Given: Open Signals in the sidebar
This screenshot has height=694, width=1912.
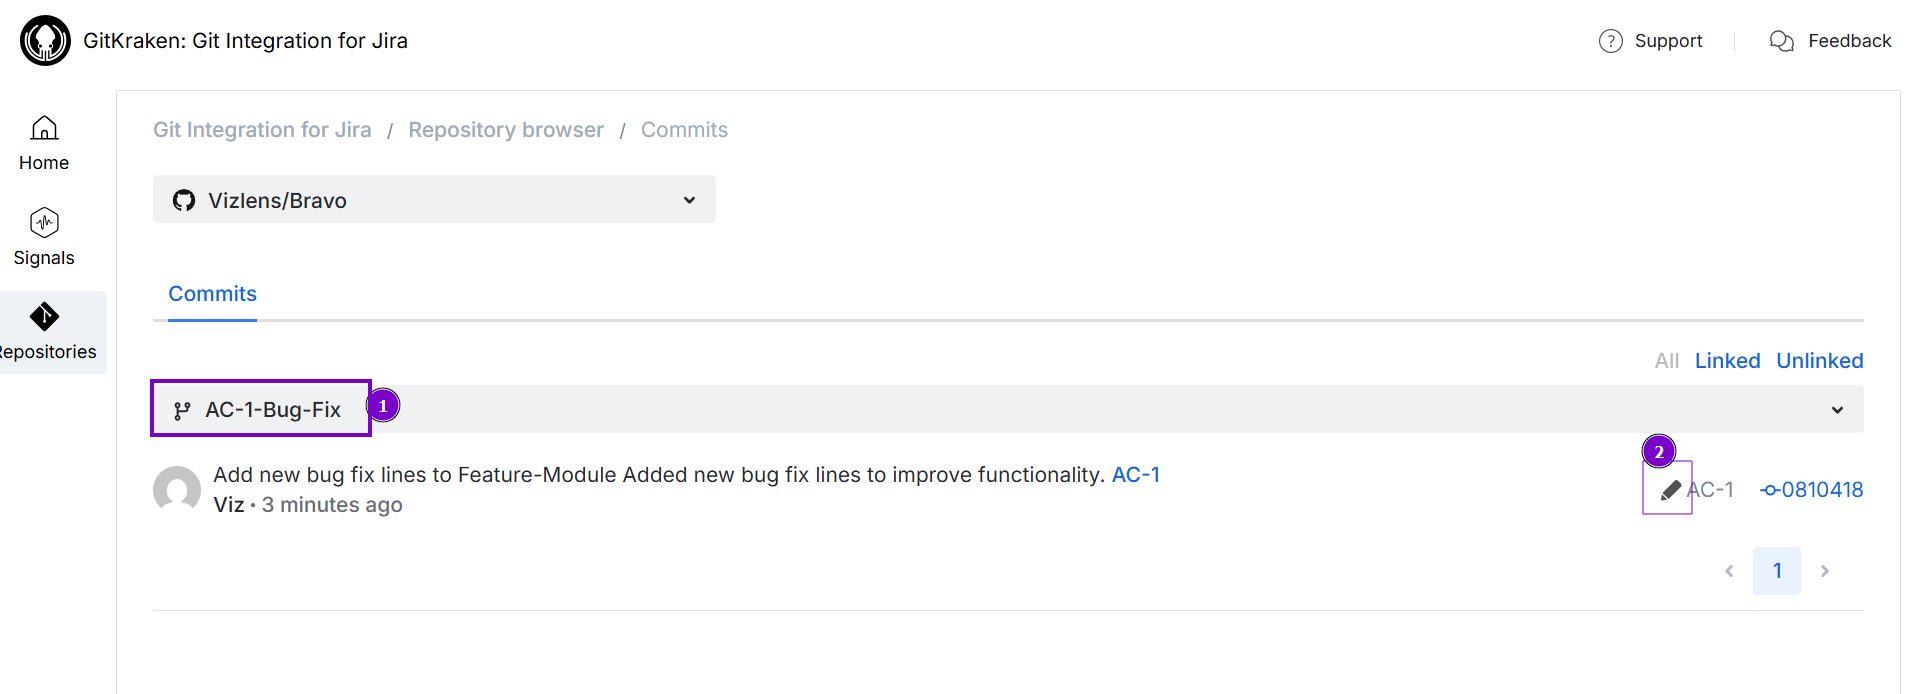Looking at the screenshot, I should [x=44, y=238].
